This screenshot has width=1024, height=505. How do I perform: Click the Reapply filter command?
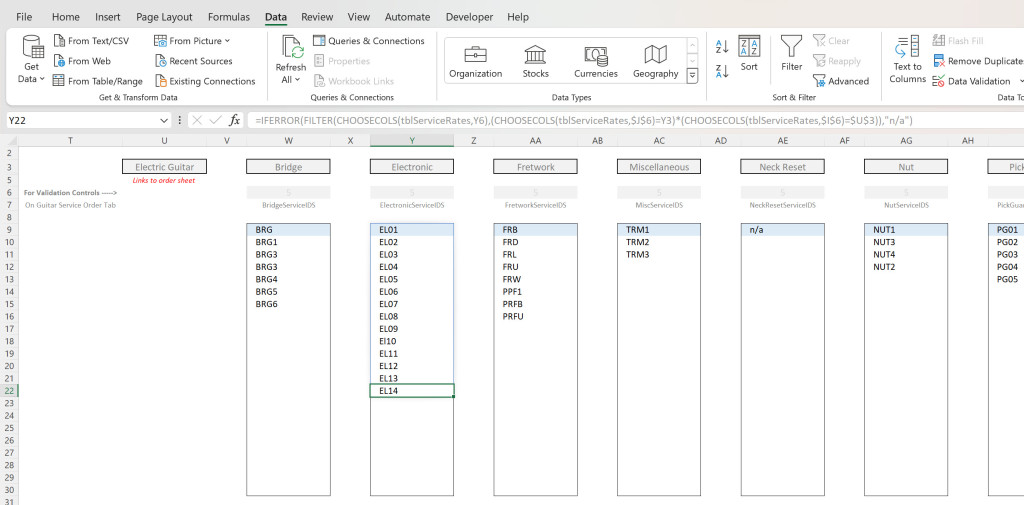click(x=837, y=61)
